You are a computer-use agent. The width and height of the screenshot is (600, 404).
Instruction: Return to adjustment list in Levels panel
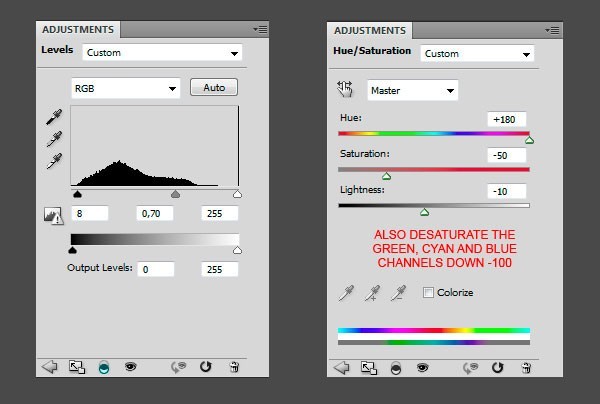pyautogui.click(x=49, y=367)
